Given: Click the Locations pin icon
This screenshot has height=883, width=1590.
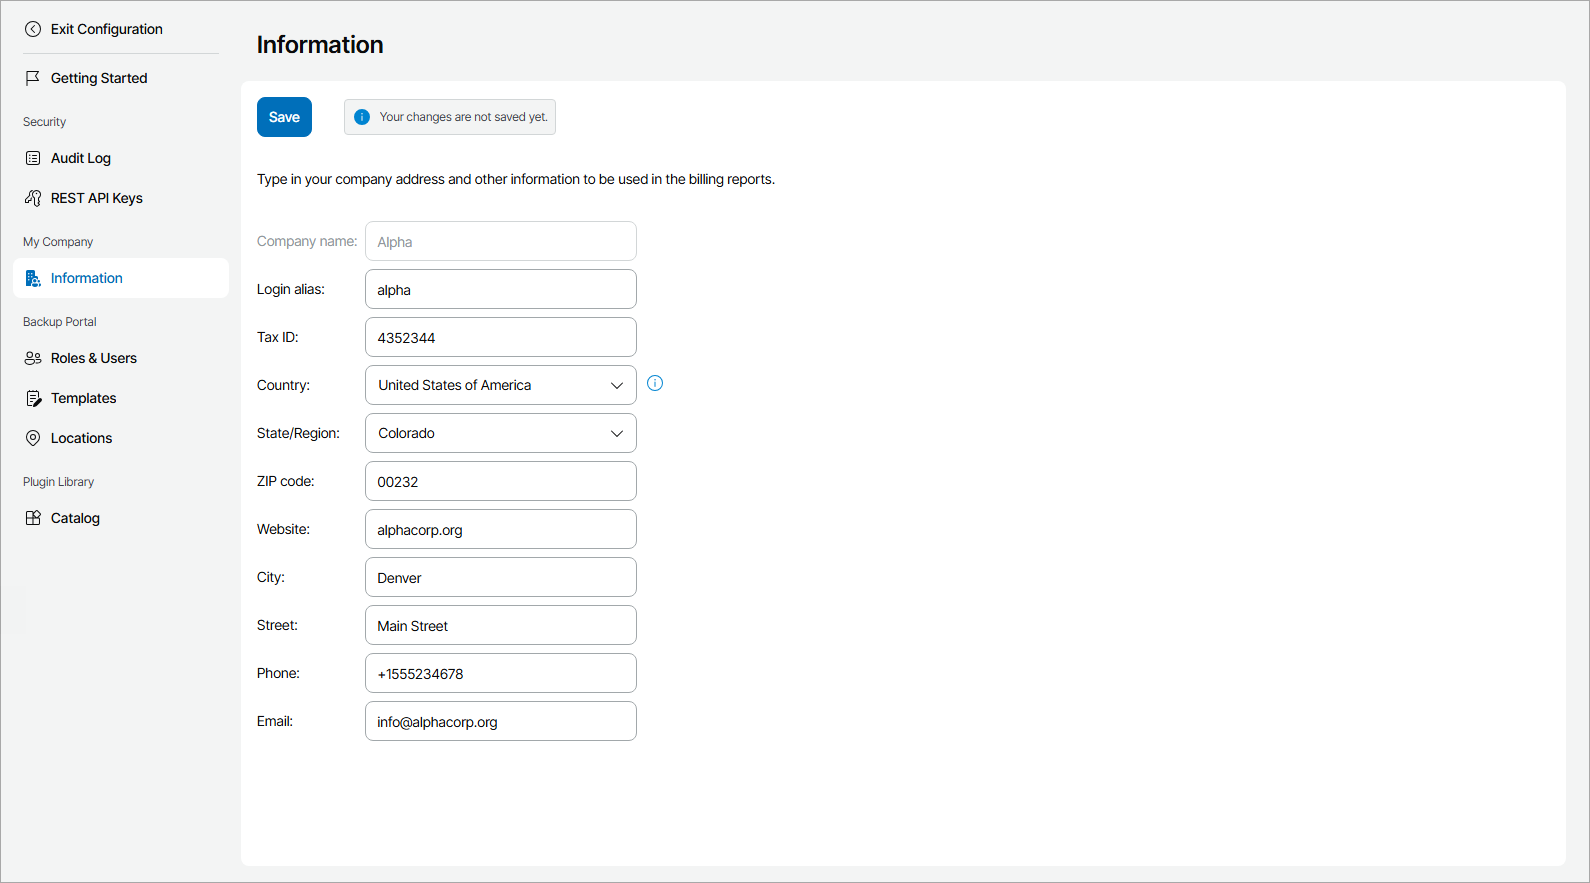Looking at the screenshot, I should (x=33, y=438).
